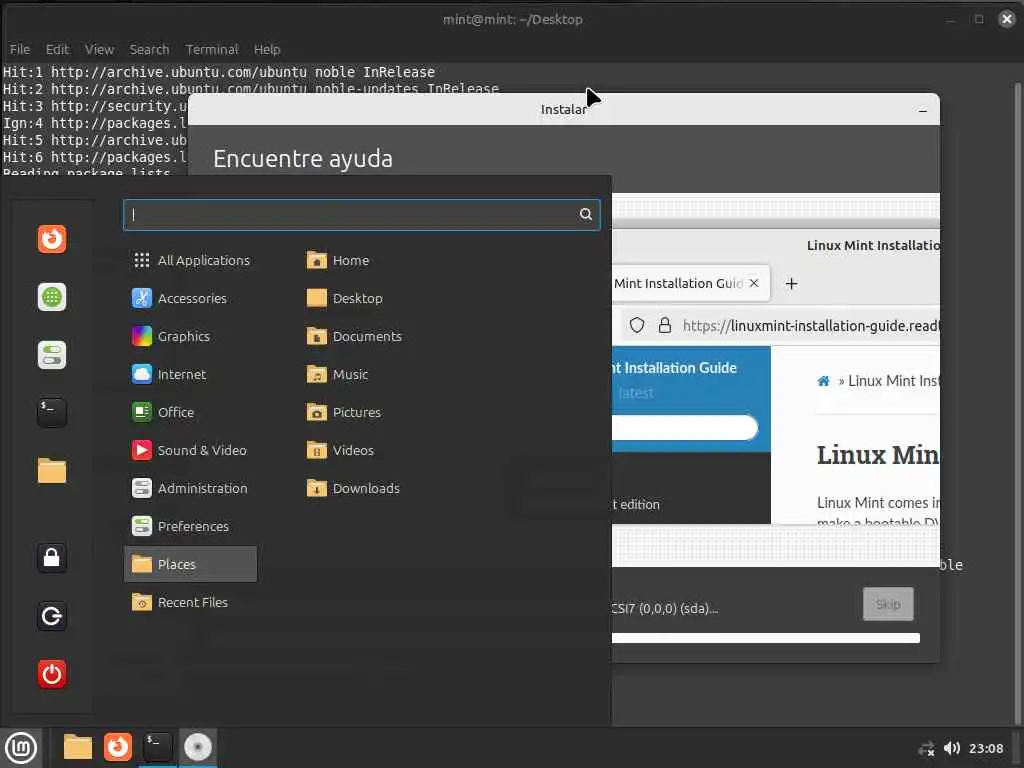Open the Office category

click(x=191, y=412)
